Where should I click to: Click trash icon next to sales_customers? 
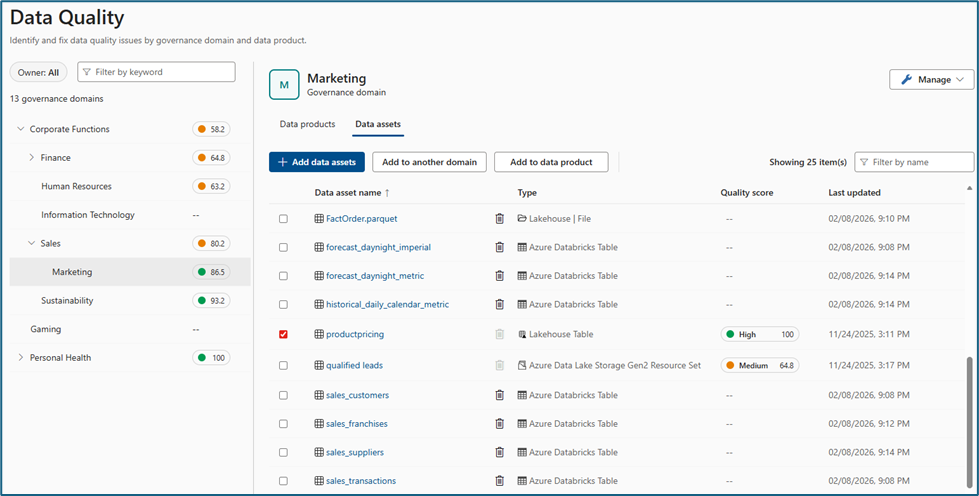pos(500,395)
